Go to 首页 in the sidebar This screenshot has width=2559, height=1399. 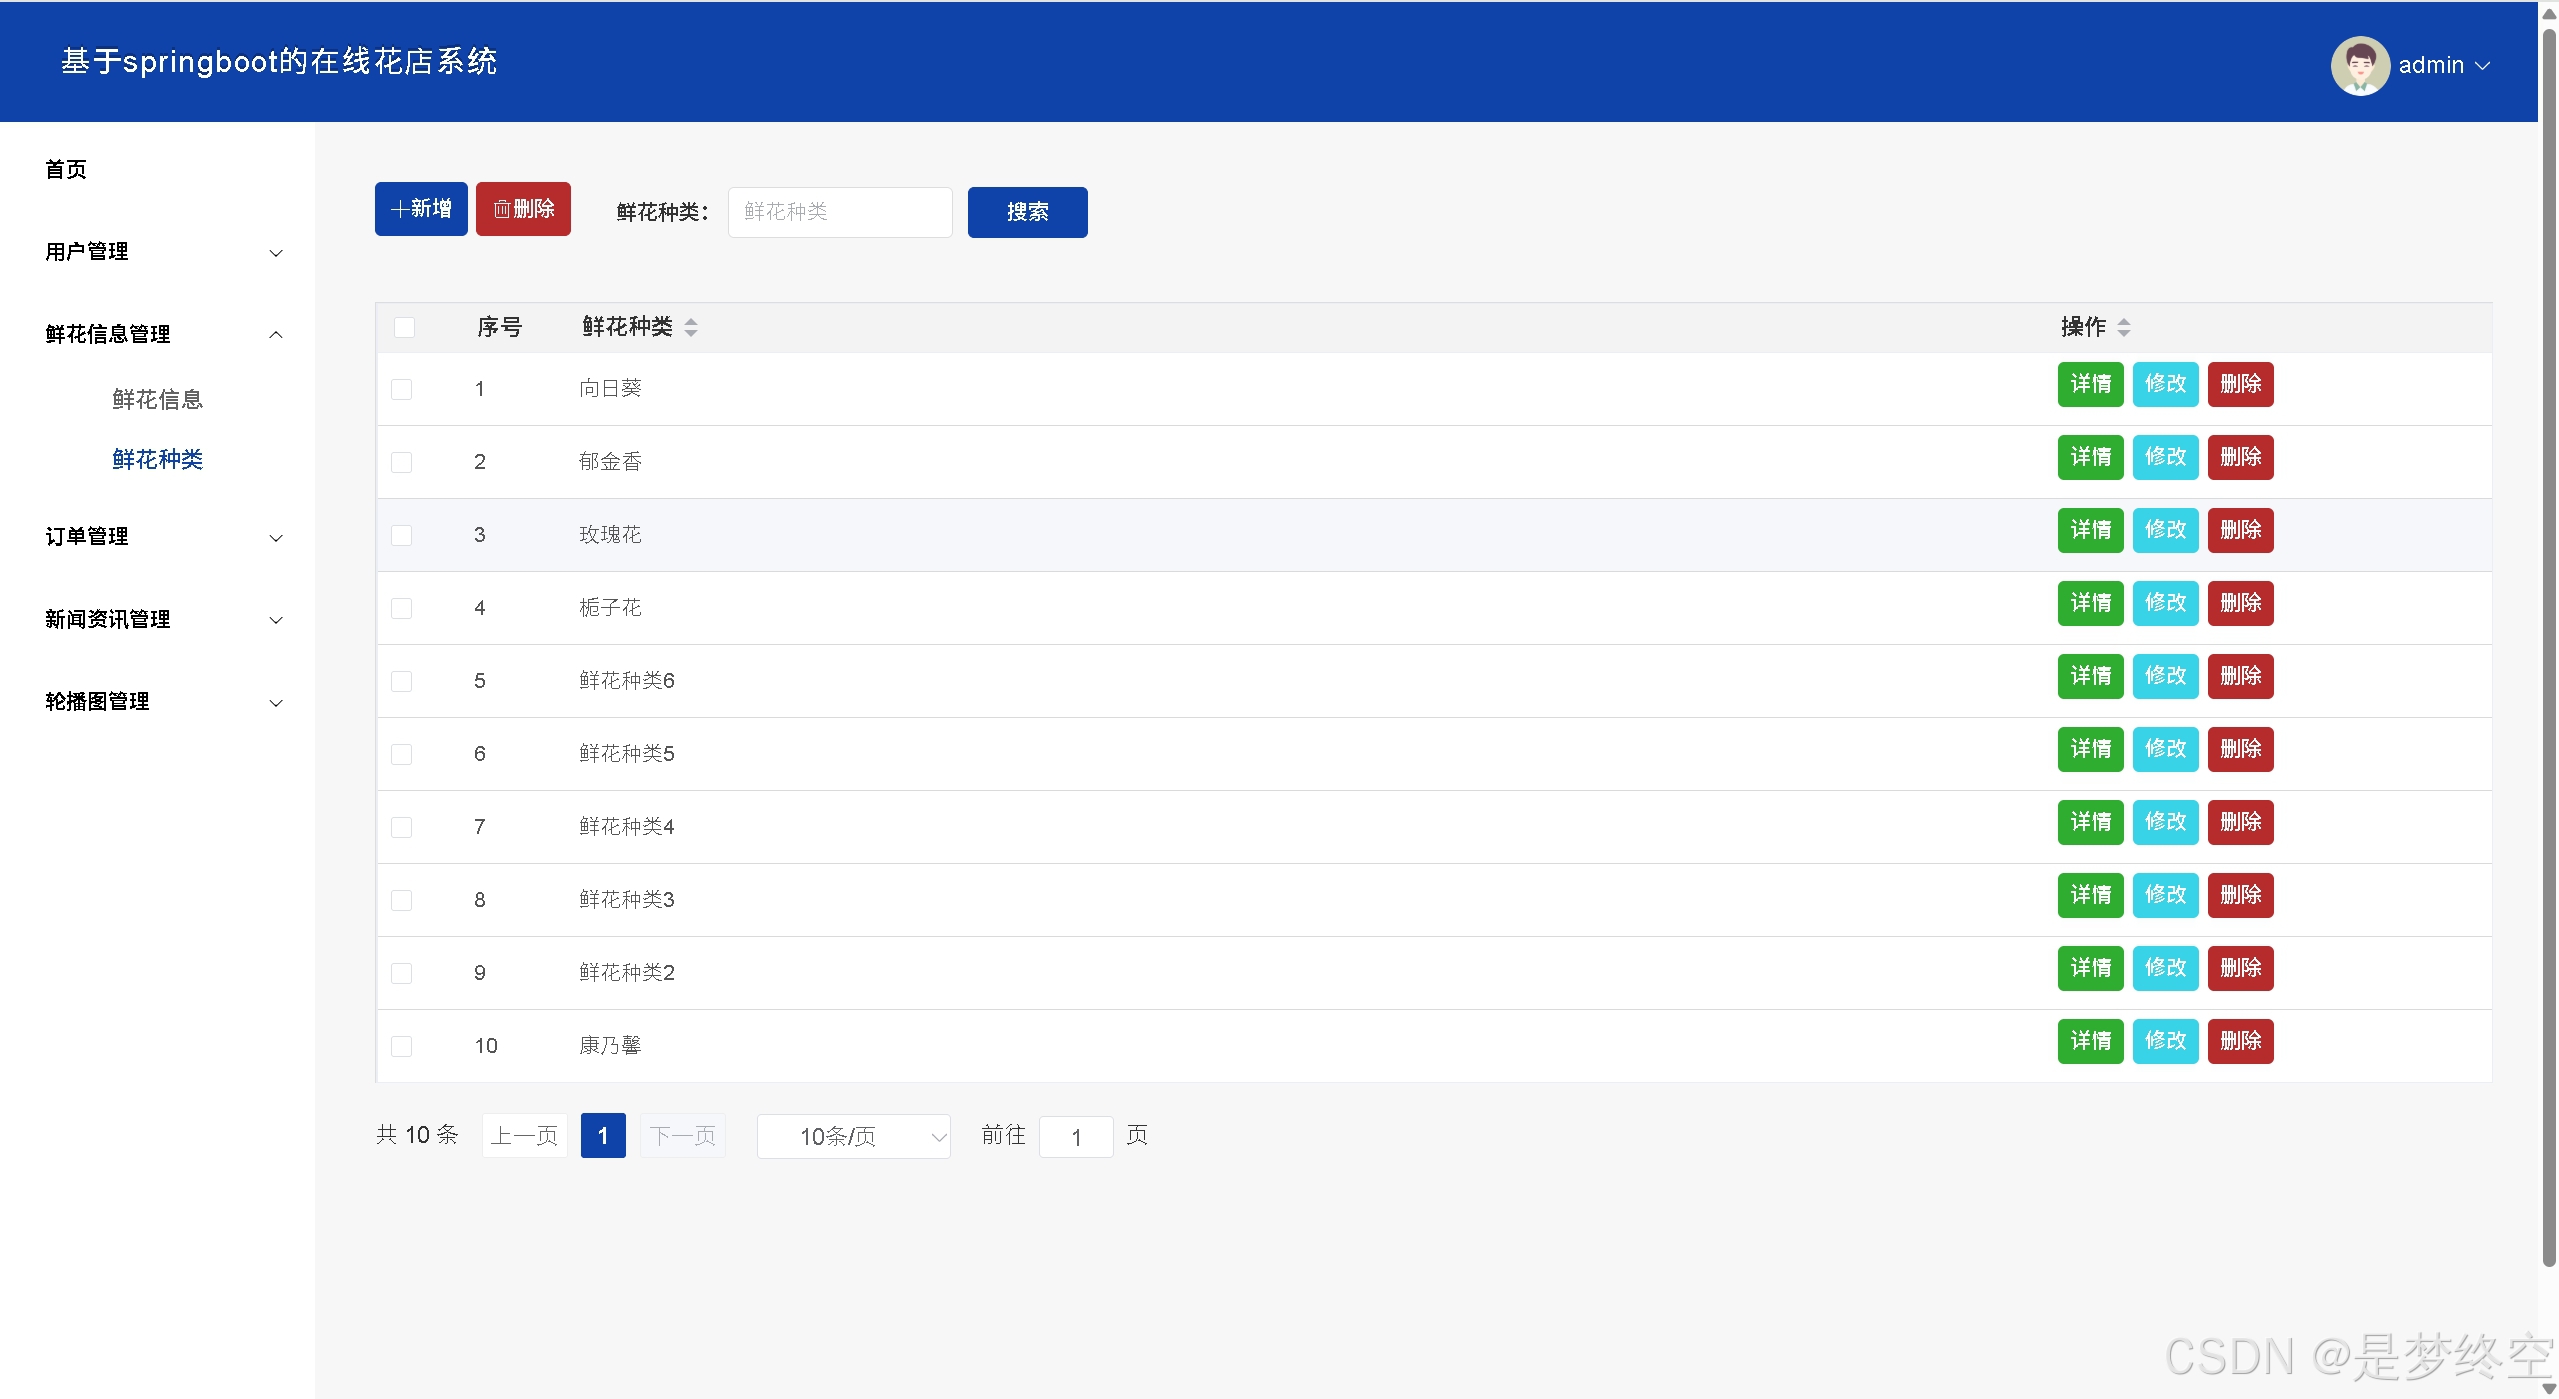pos(66,169)
